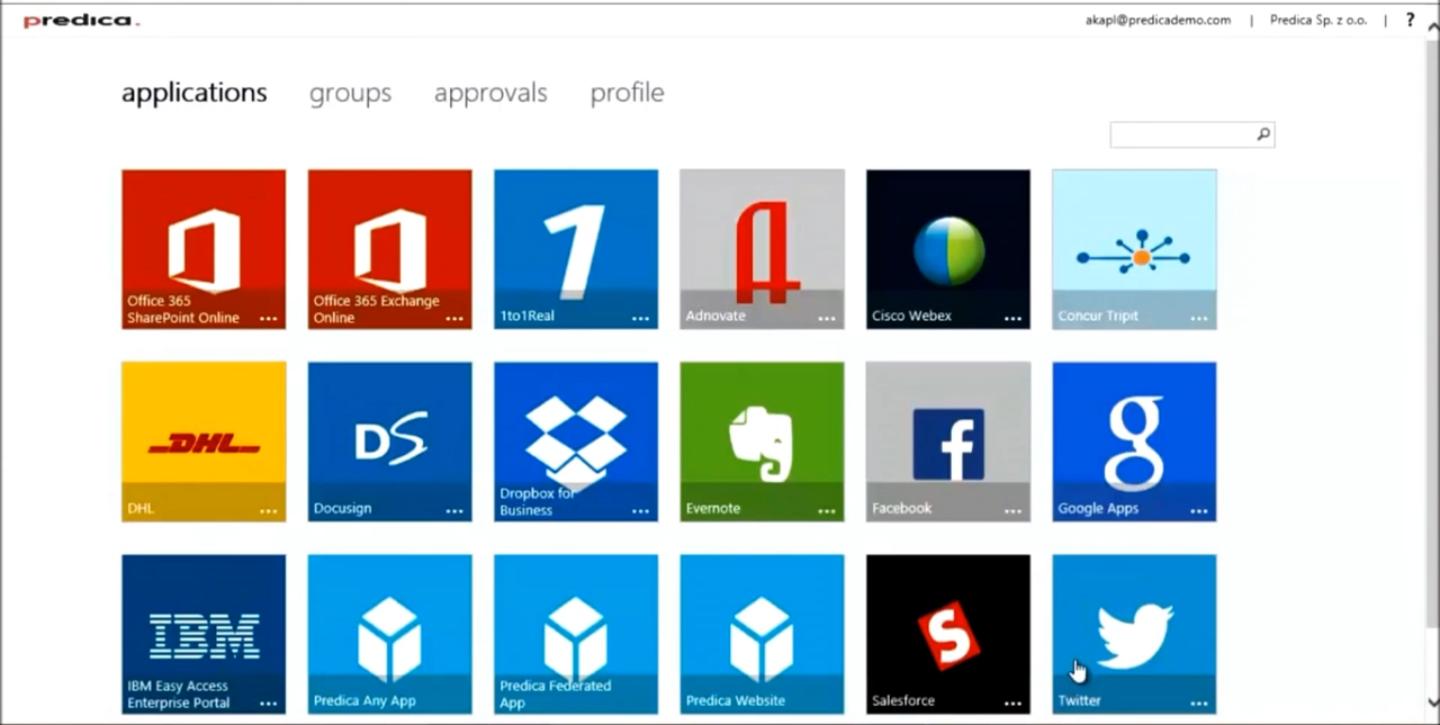Open ellipsis menu on Concur TripIt tile
The height and width of the screenshot is (725, 1440).
point(1198,319)
